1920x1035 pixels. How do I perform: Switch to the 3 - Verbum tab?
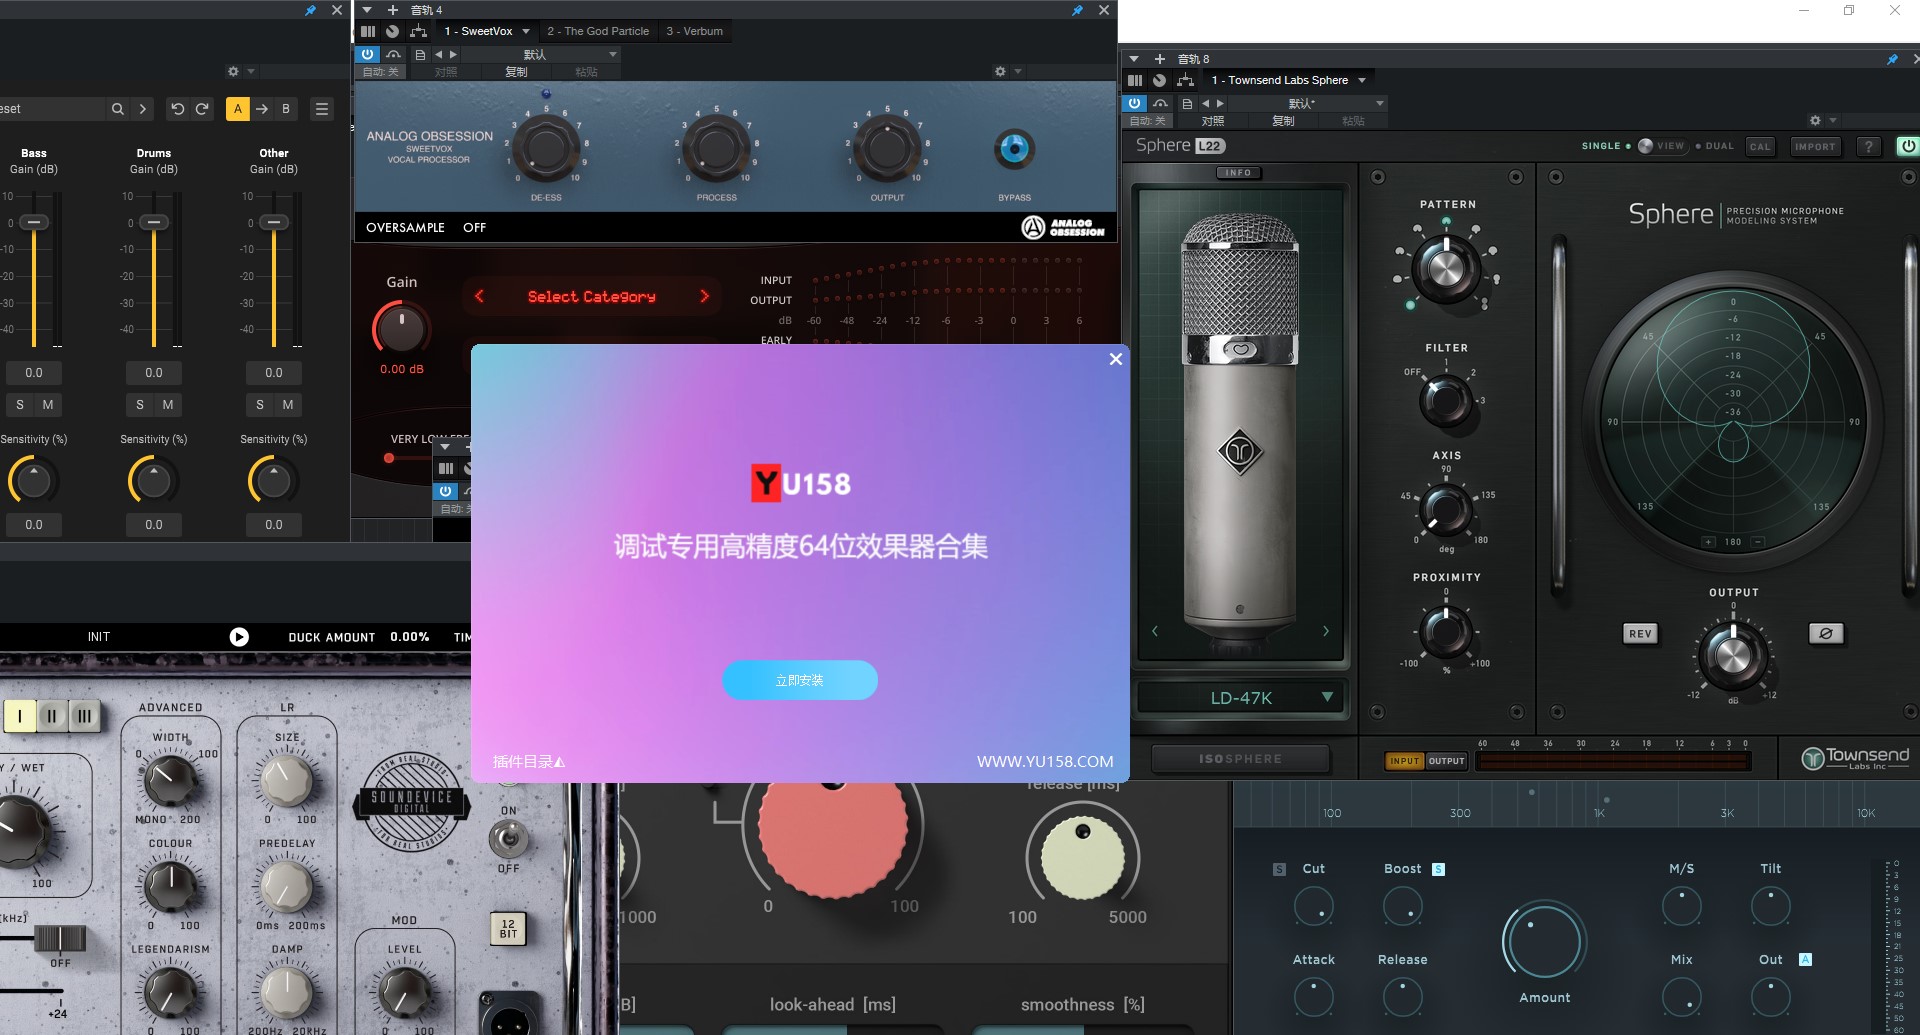(x=695, y=31)
